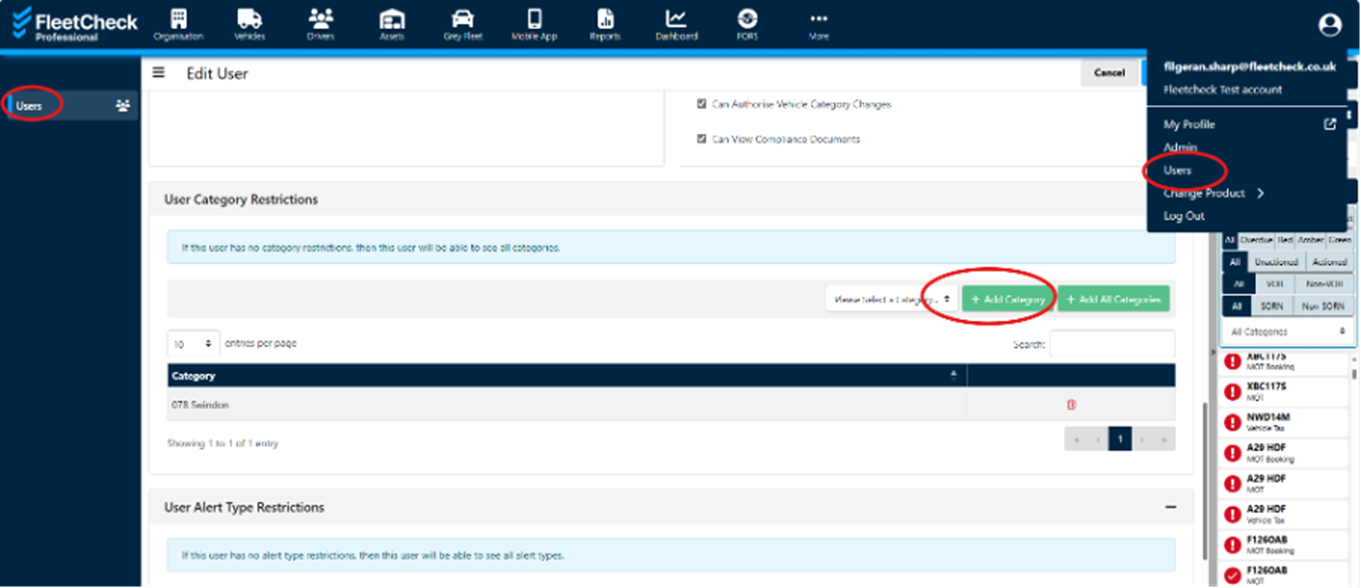
Task: Change the entries per page dropdown
Action: (x=193, y=343)
